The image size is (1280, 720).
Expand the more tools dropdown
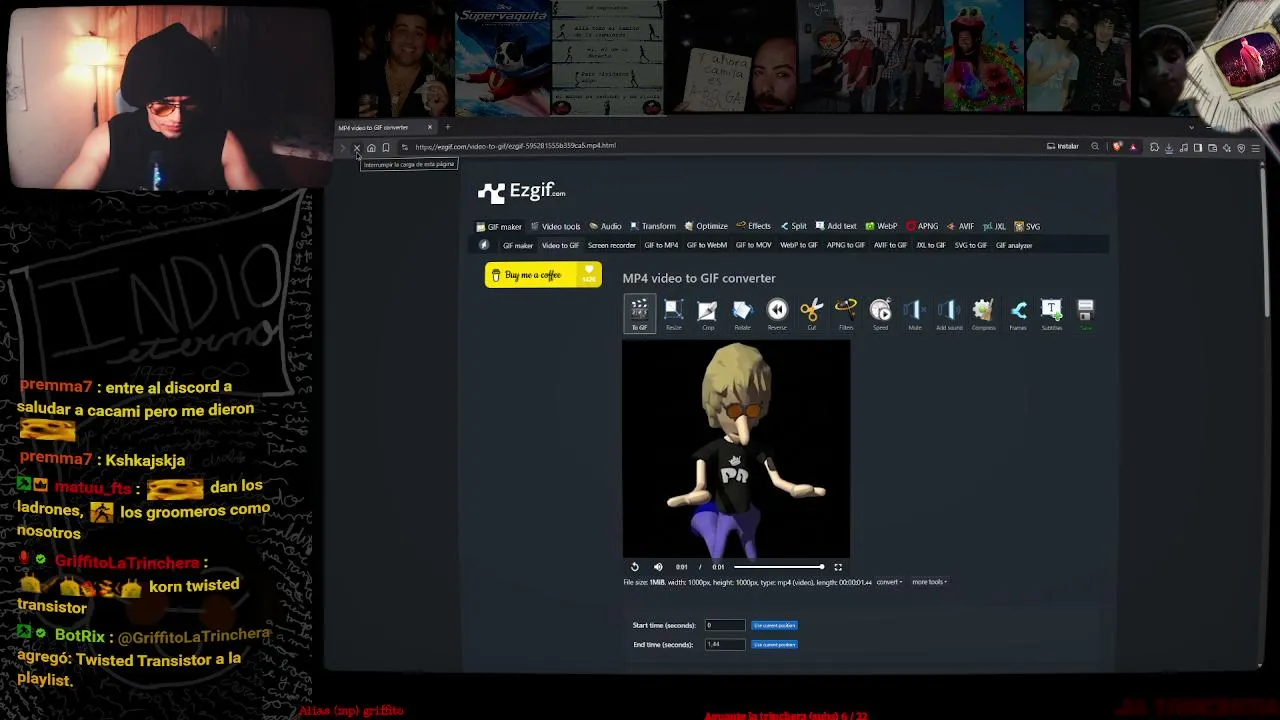(x=929, y=582)
